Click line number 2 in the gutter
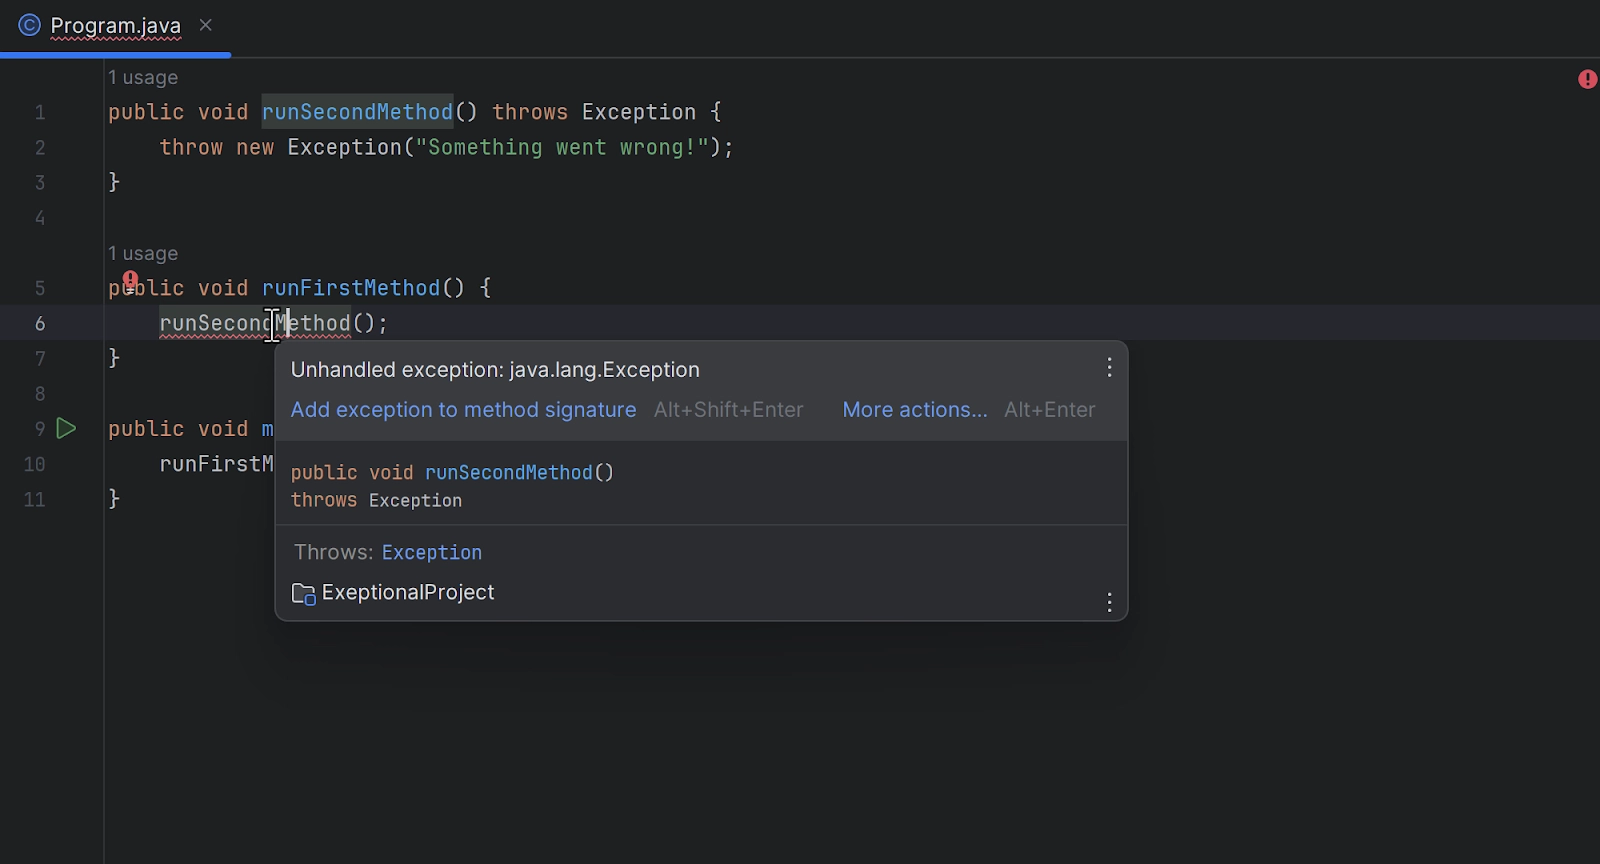 tap(40, 148)
